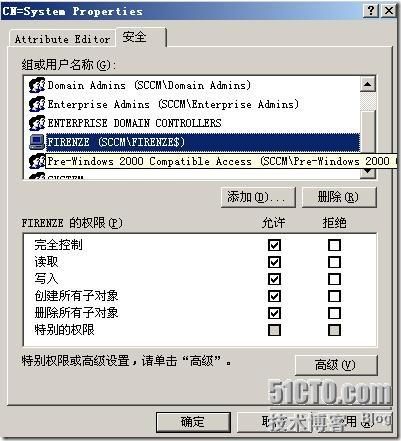
Task: Uncheck Allow for 完全控制 permission
Action: tap(274, 245)
